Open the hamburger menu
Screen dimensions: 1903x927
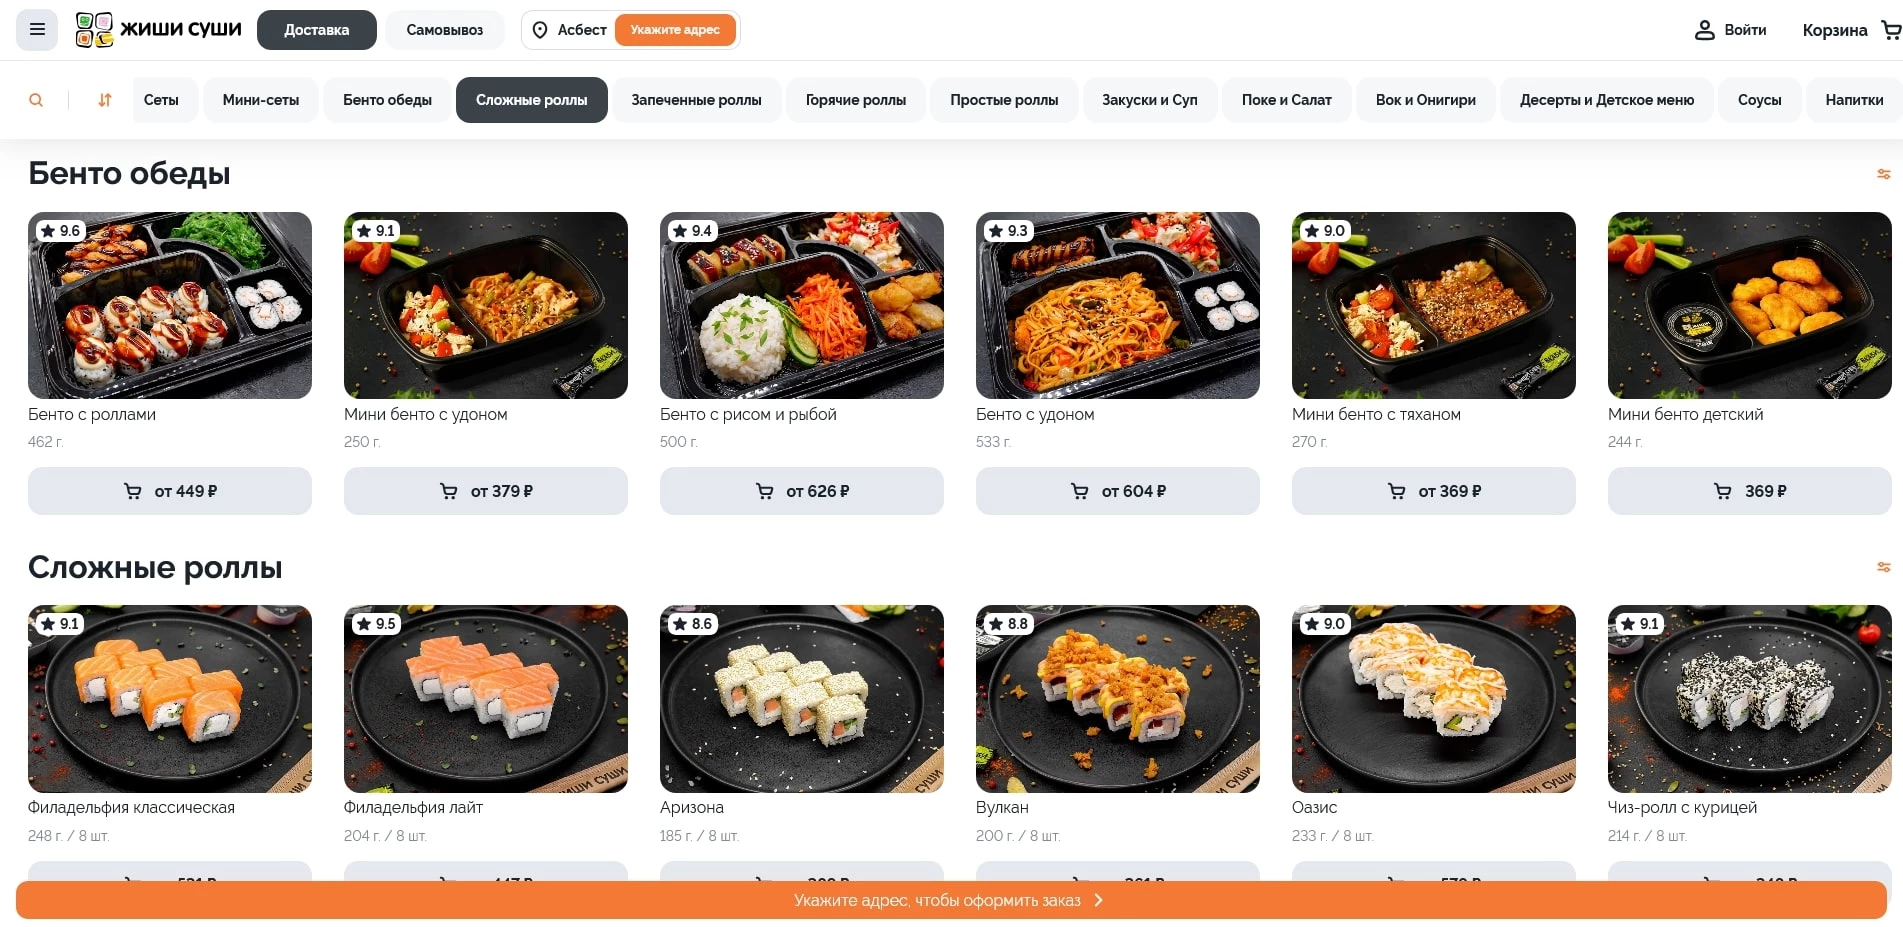(37, 30)
